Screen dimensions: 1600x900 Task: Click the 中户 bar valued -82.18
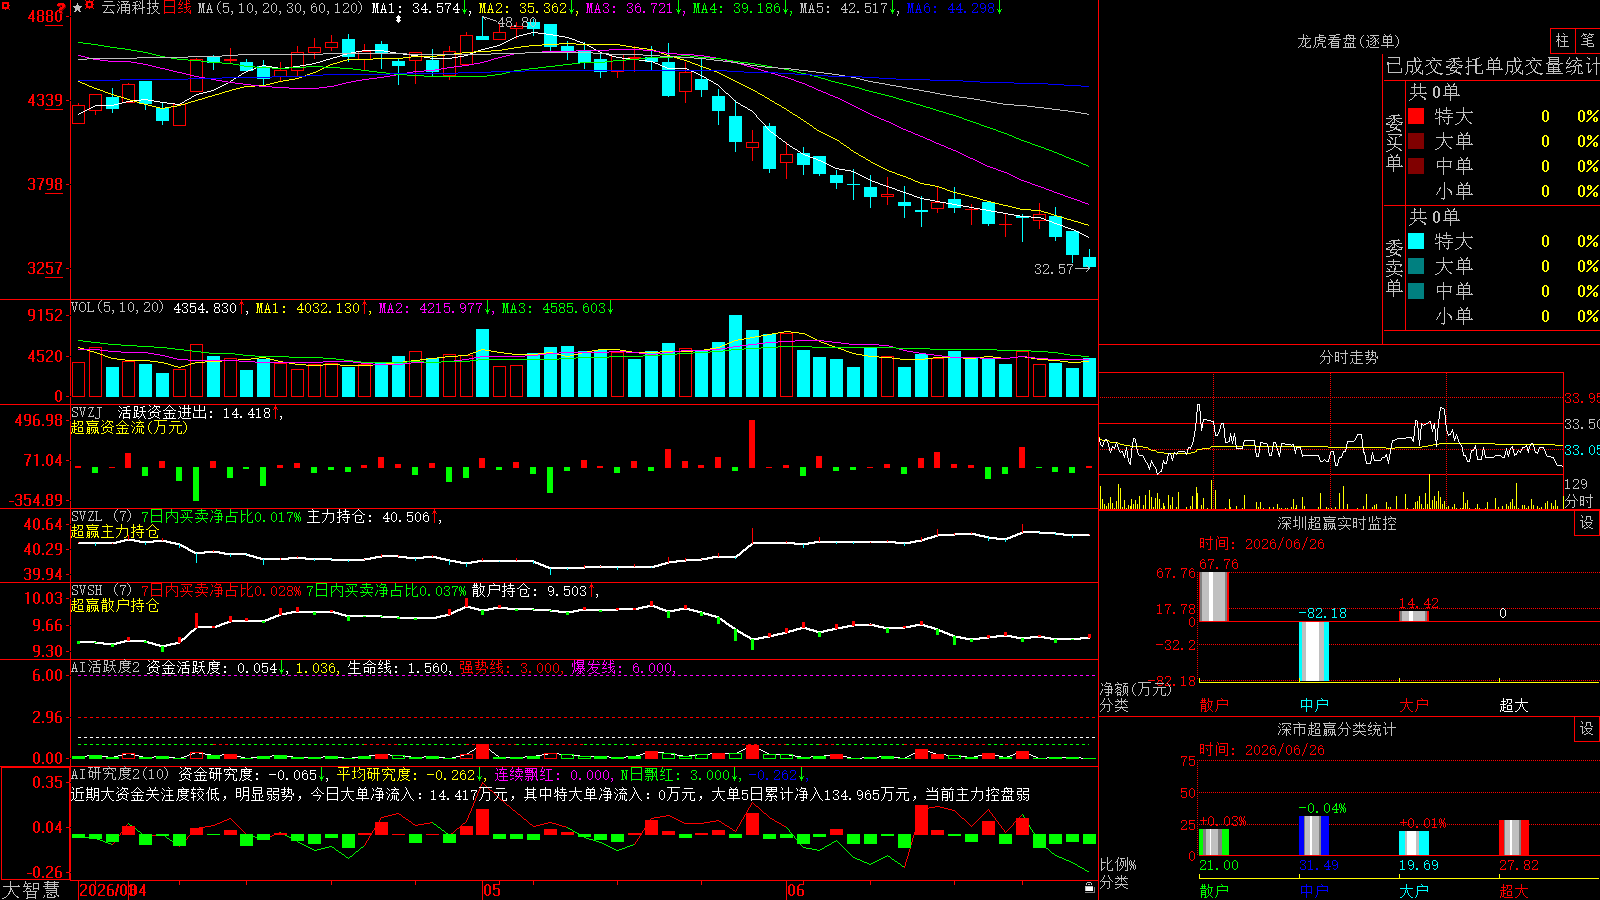(1314, 651)
